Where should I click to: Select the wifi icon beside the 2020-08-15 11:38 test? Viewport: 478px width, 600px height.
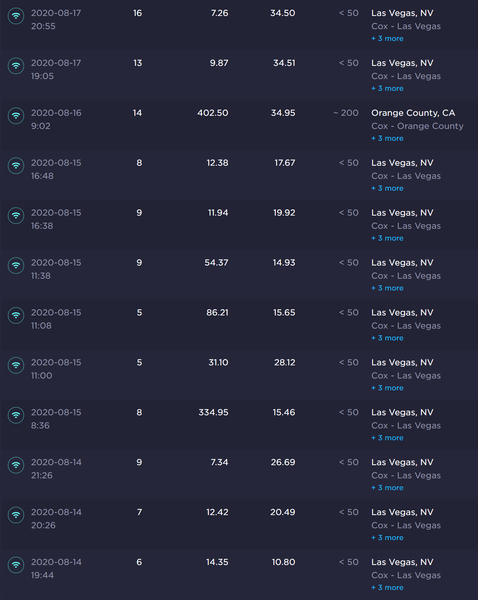[x=16, y=266]
